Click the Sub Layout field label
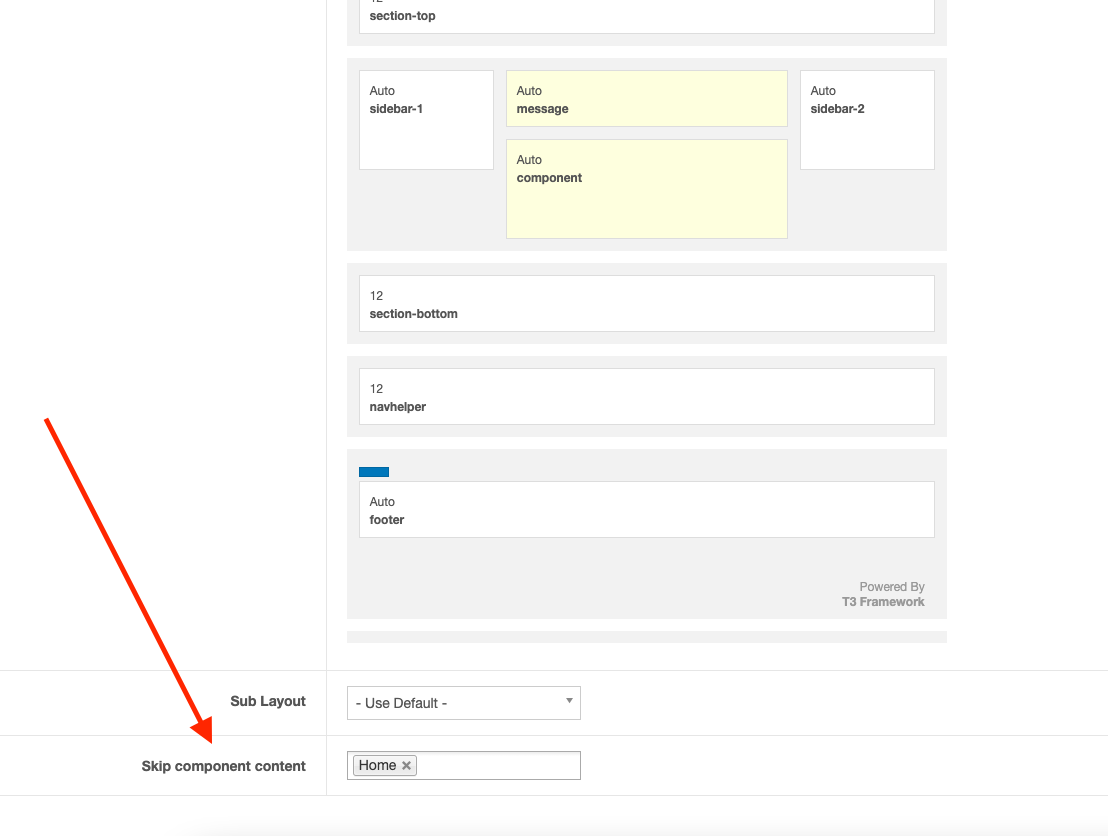This screenshot has width=1108, height=836. pyautogui.click(x=268, y=702)
